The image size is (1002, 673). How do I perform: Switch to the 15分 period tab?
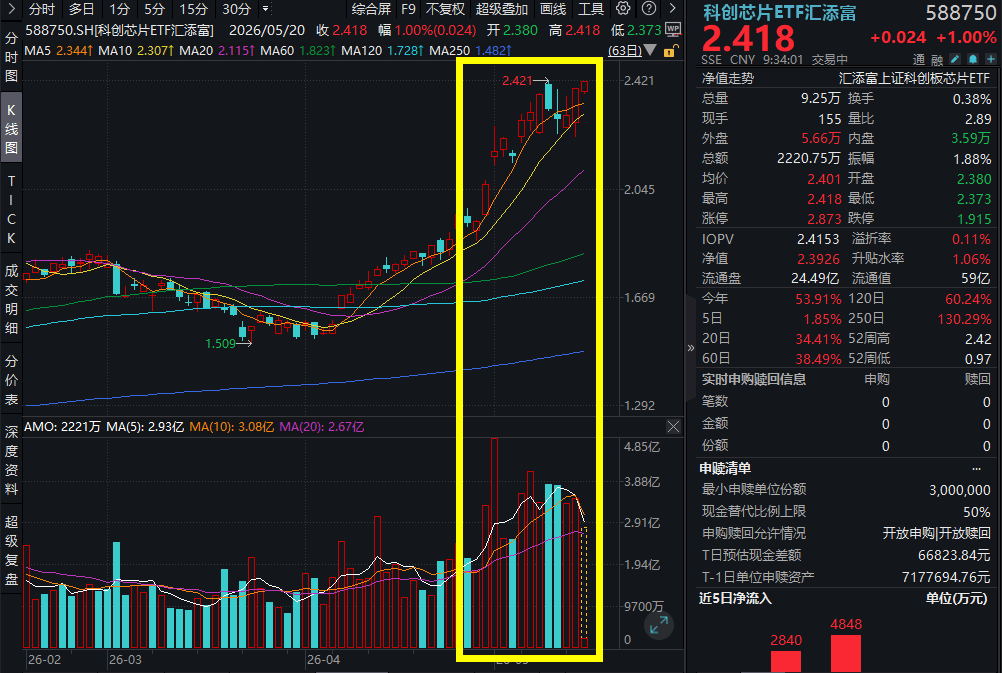pyautogui.click(x=193, y=9)
